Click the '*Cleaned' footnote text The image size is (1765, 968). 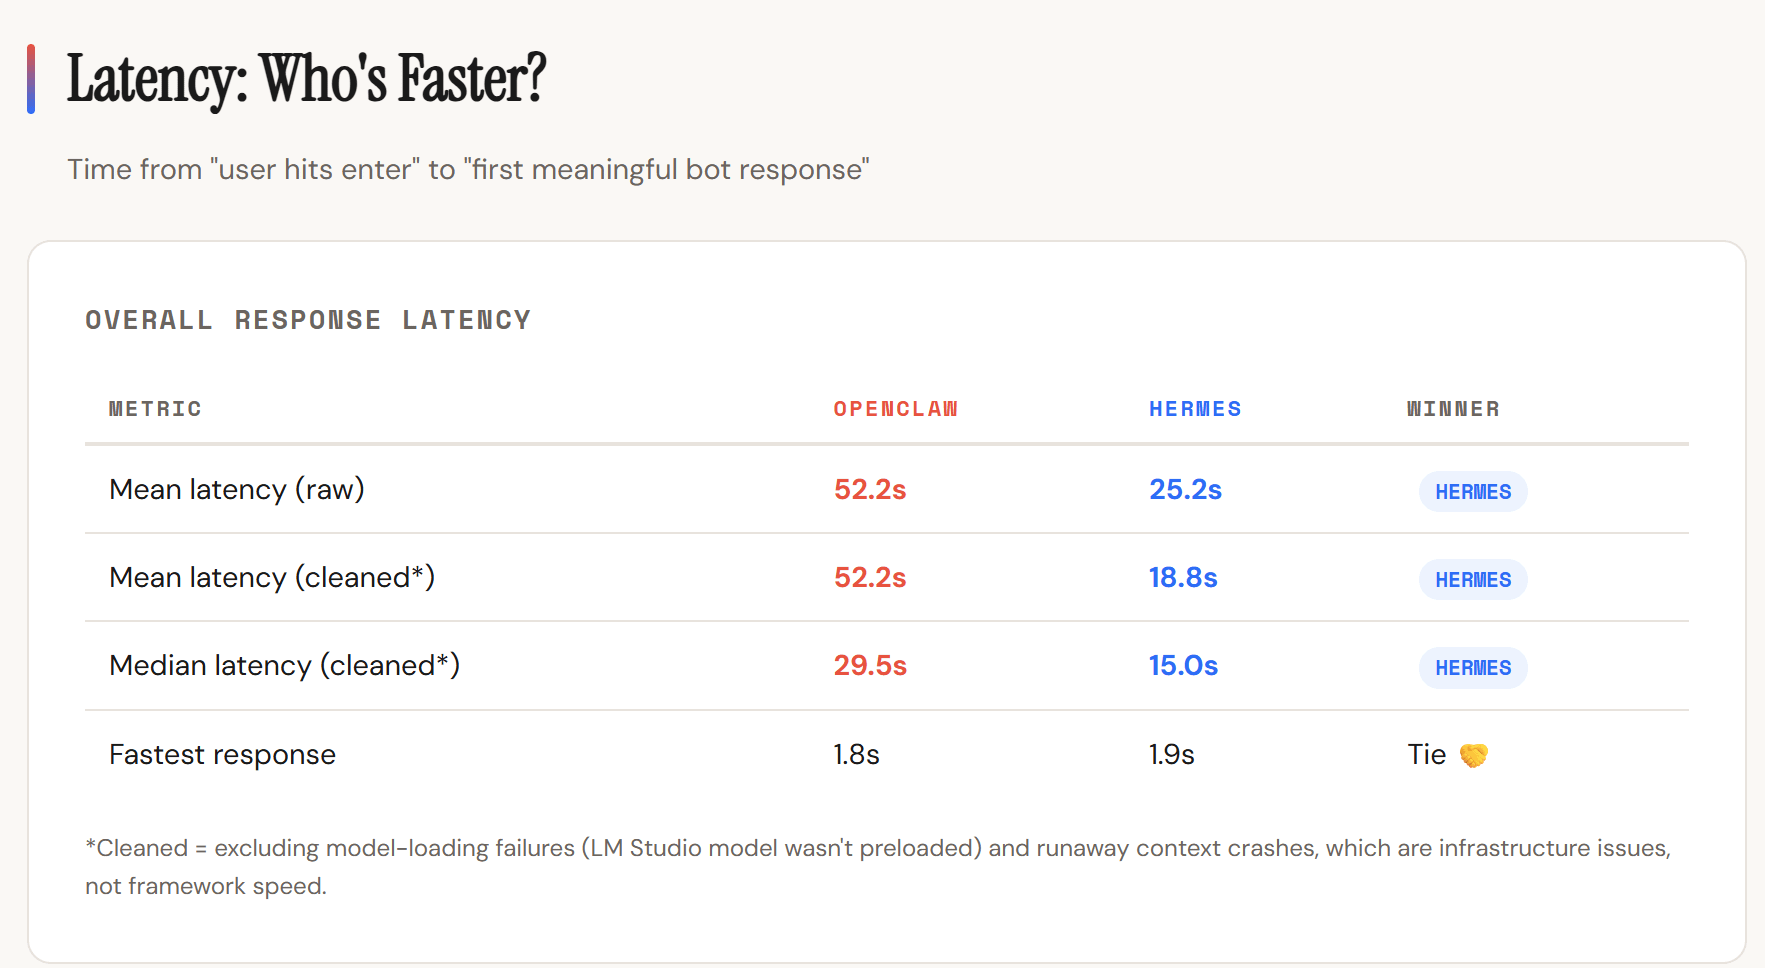coord(878,867)
